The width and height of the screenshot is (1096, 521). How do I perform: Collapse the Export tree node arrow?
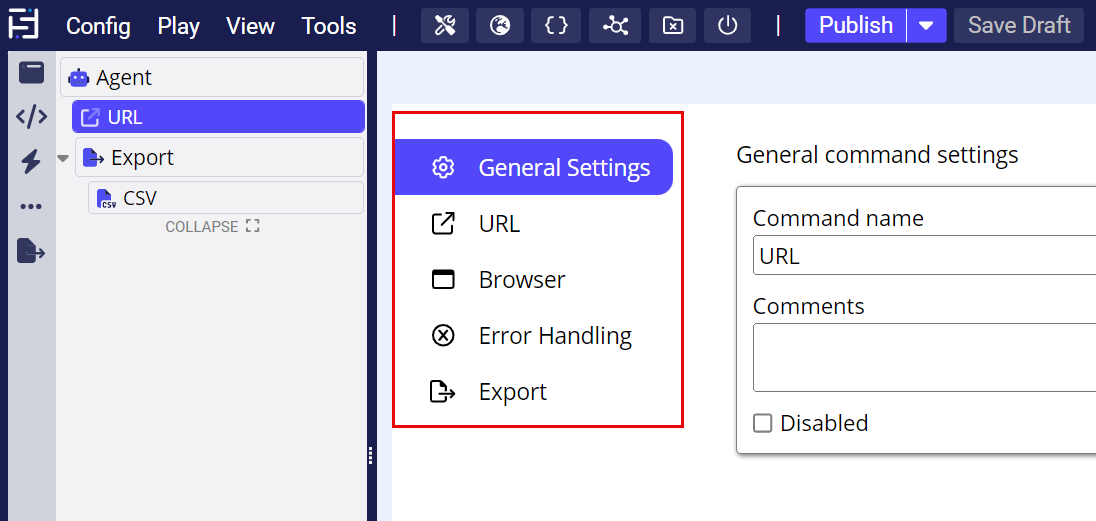[x=64, y=158]
